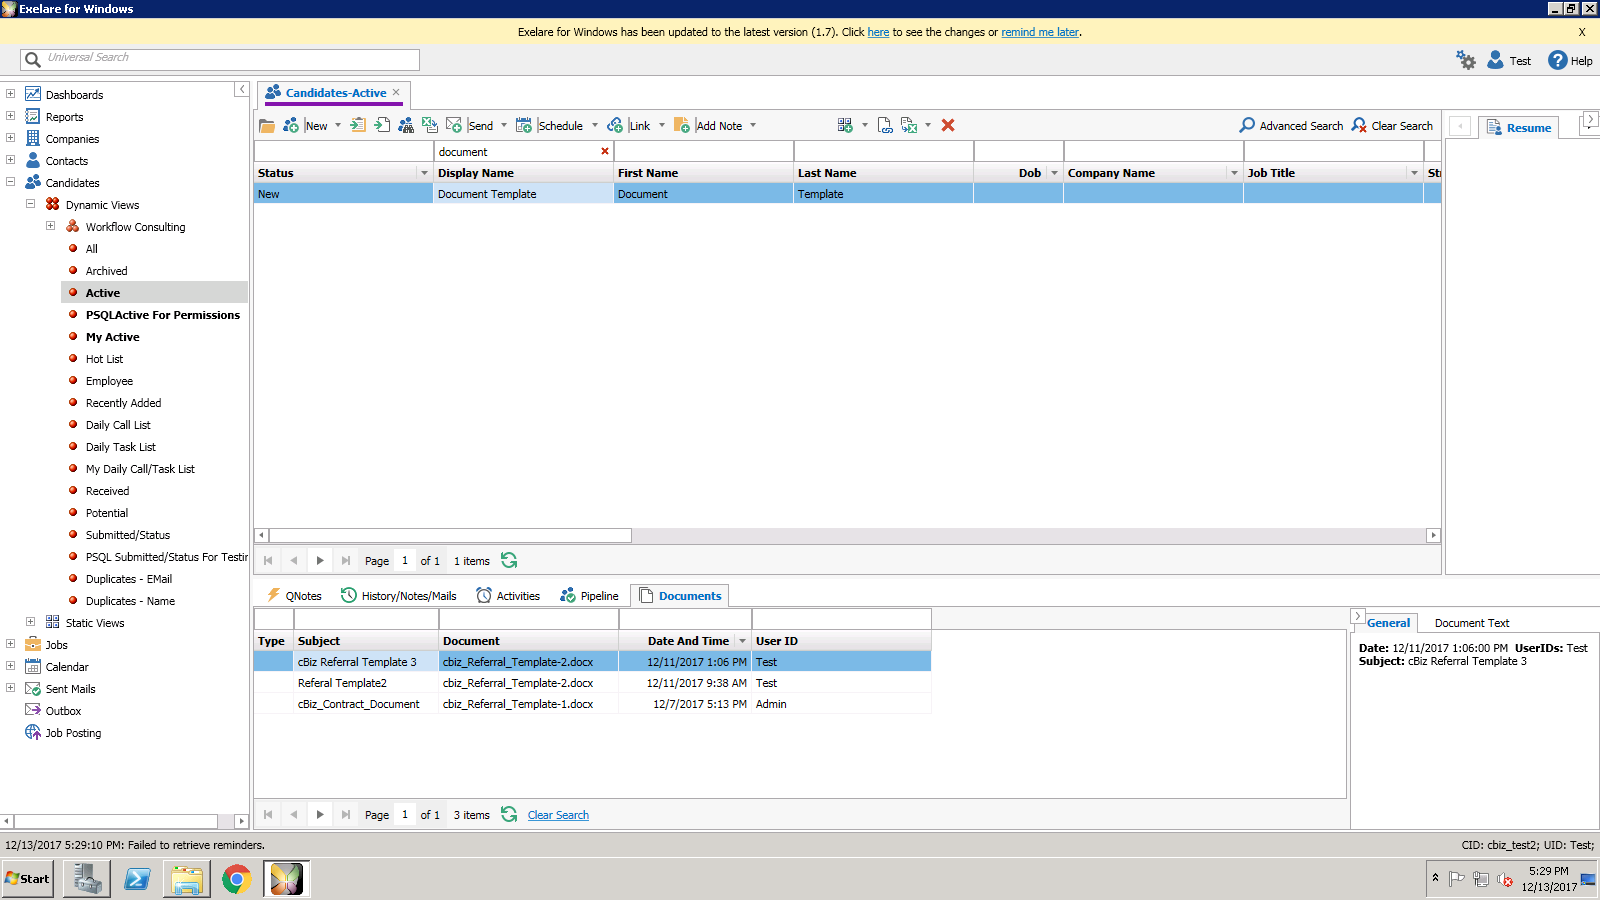
Task: Select the cBiz_Contract_Document row
Action: (x=592, y=704)
